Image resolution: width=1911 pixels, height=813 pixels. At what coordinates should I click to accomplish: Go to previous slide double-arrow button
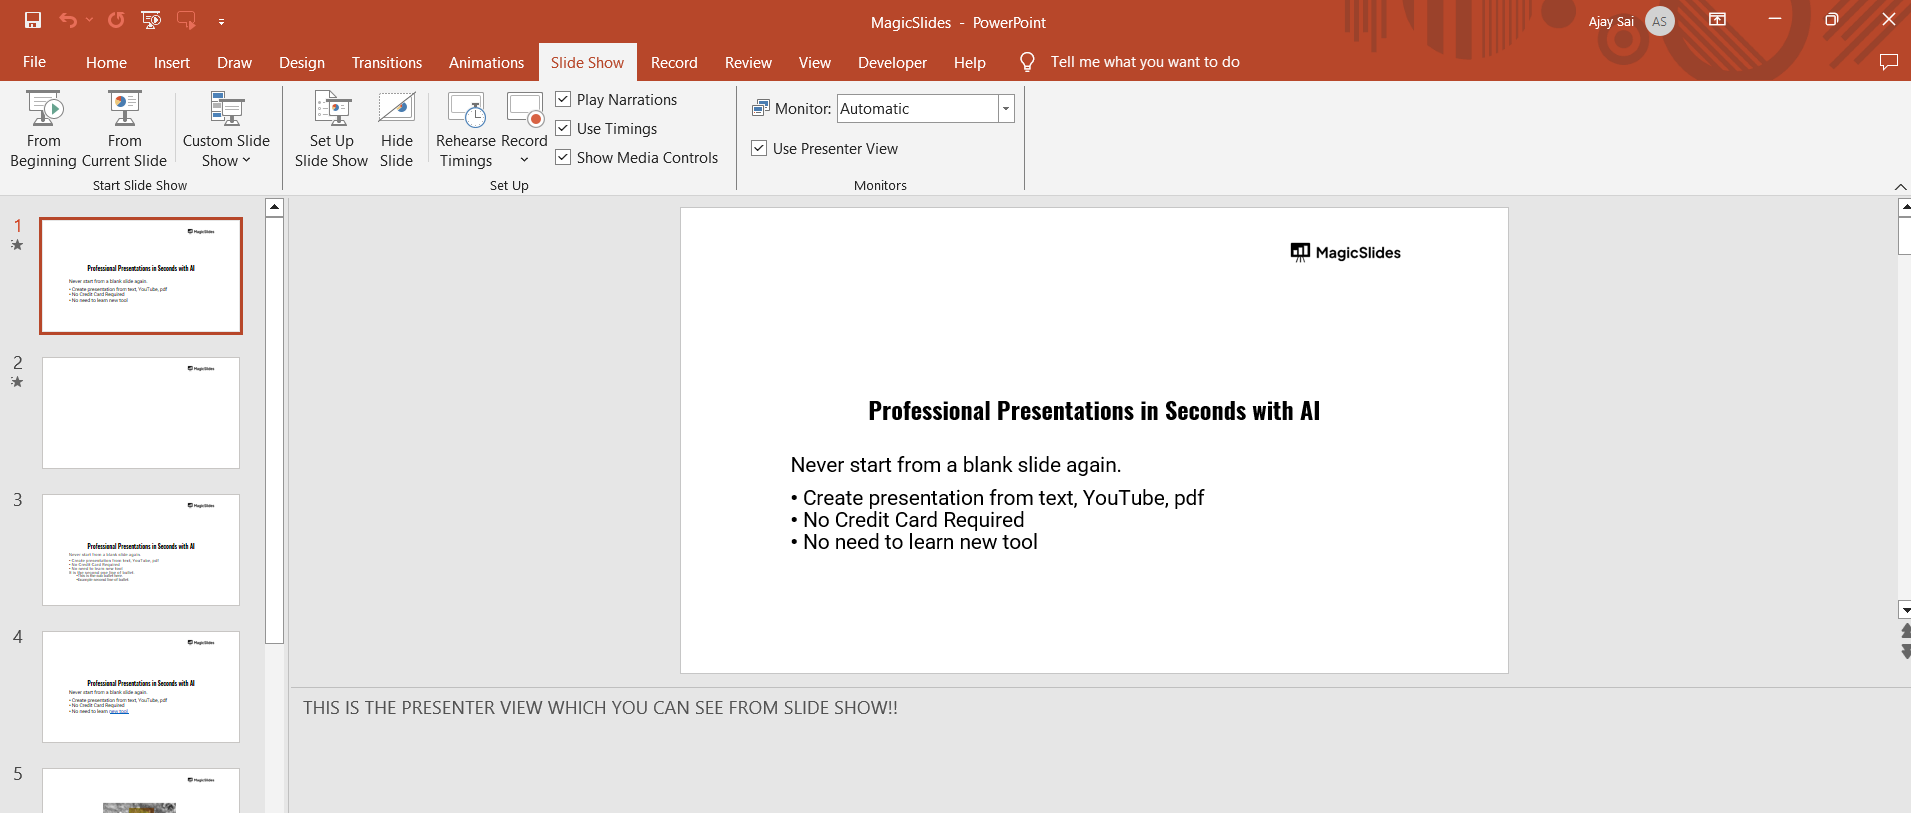1905,631
